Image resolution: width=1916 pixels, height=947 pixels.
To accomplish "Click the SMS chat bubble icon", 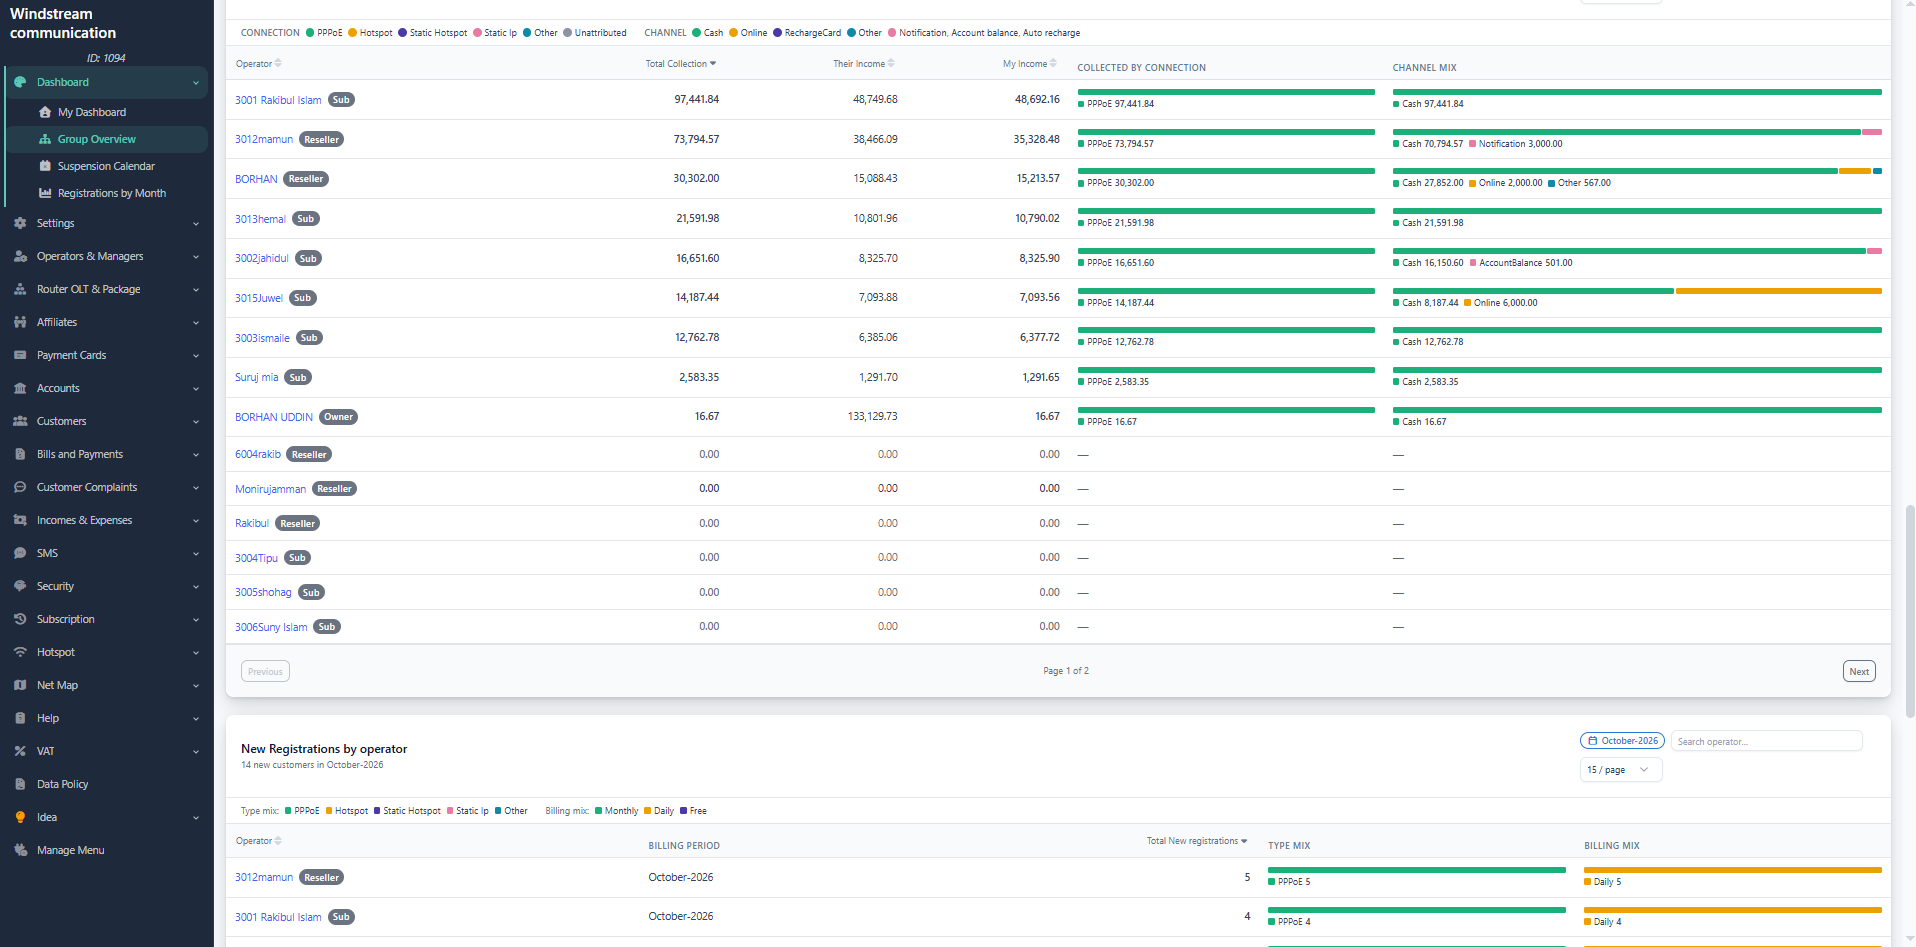I will (20, 553).
